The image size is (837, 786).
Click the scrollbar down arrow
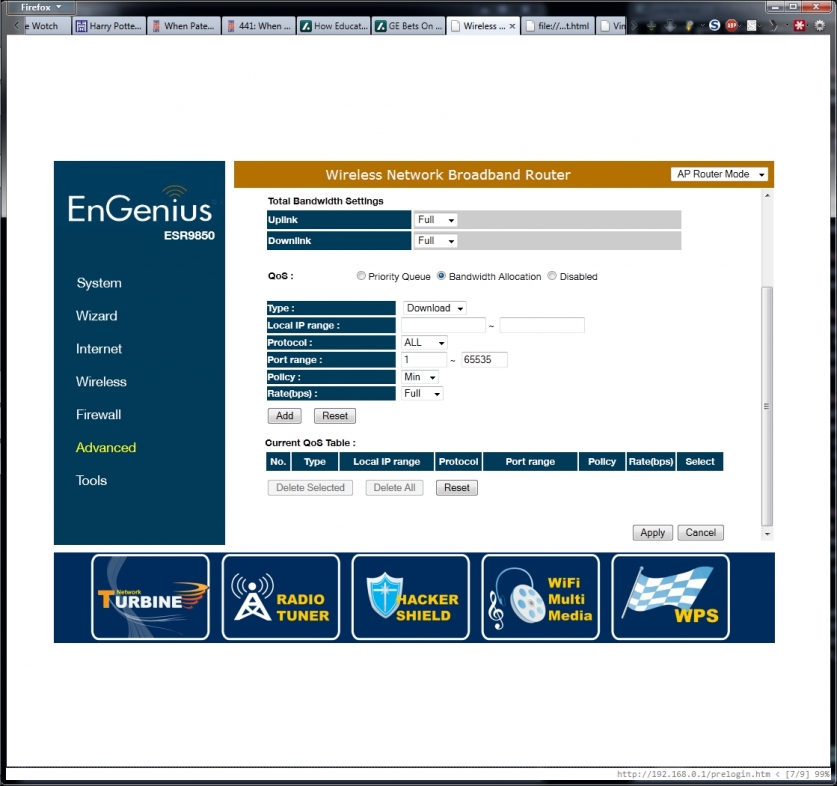(x=767, y=533)
